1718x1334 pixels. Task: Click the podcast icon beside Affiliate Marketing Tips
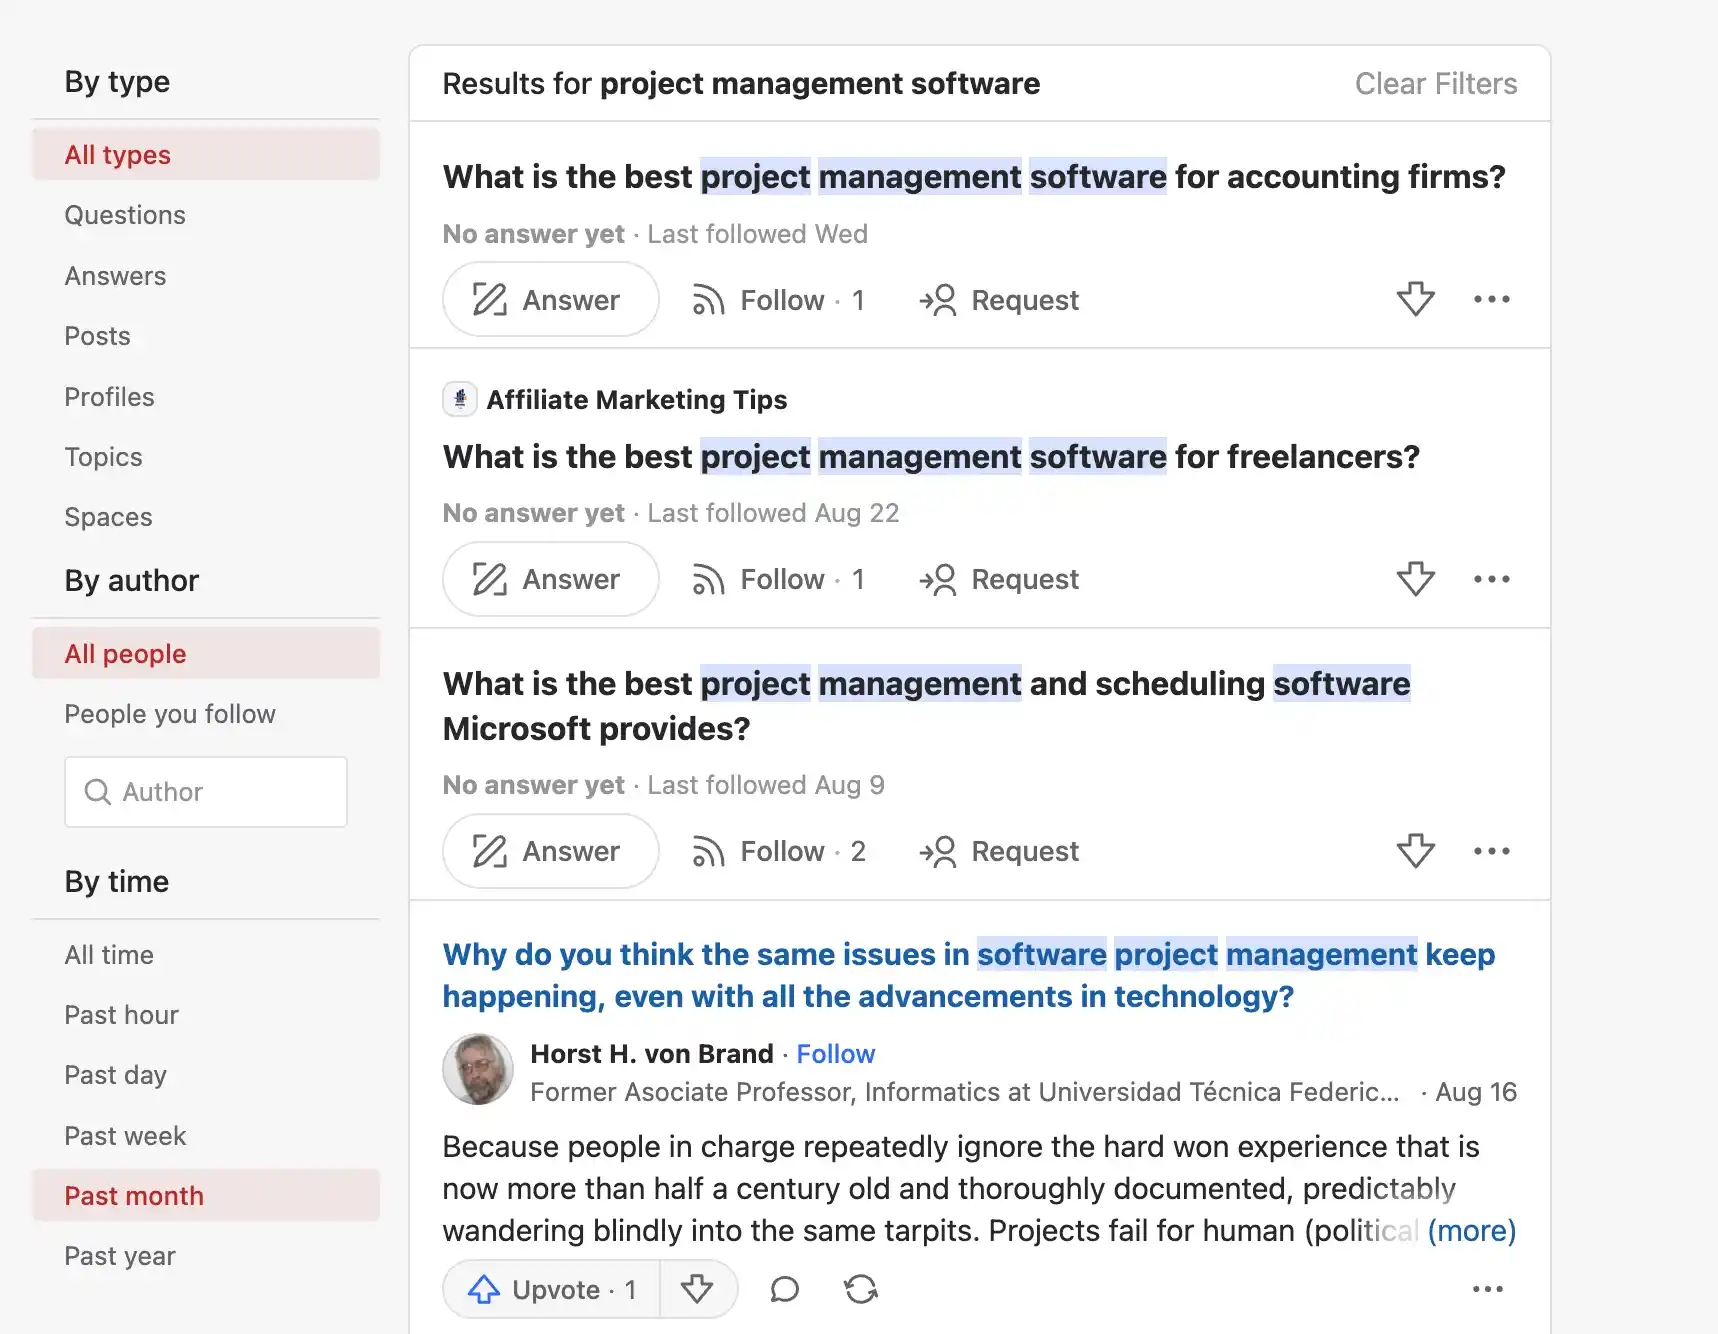[x=459, y=398]
